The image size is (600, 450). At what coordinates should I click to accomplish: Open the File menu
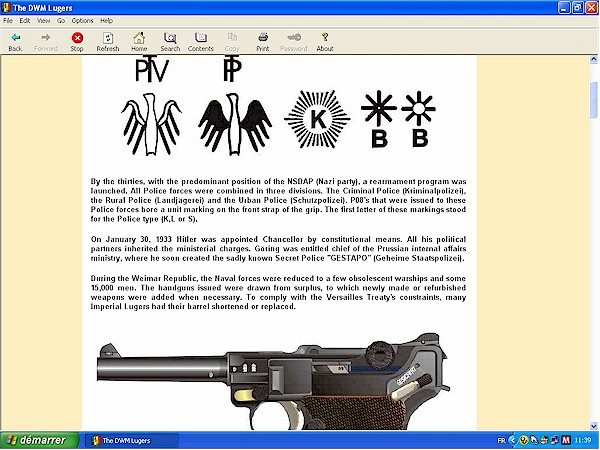8,21
